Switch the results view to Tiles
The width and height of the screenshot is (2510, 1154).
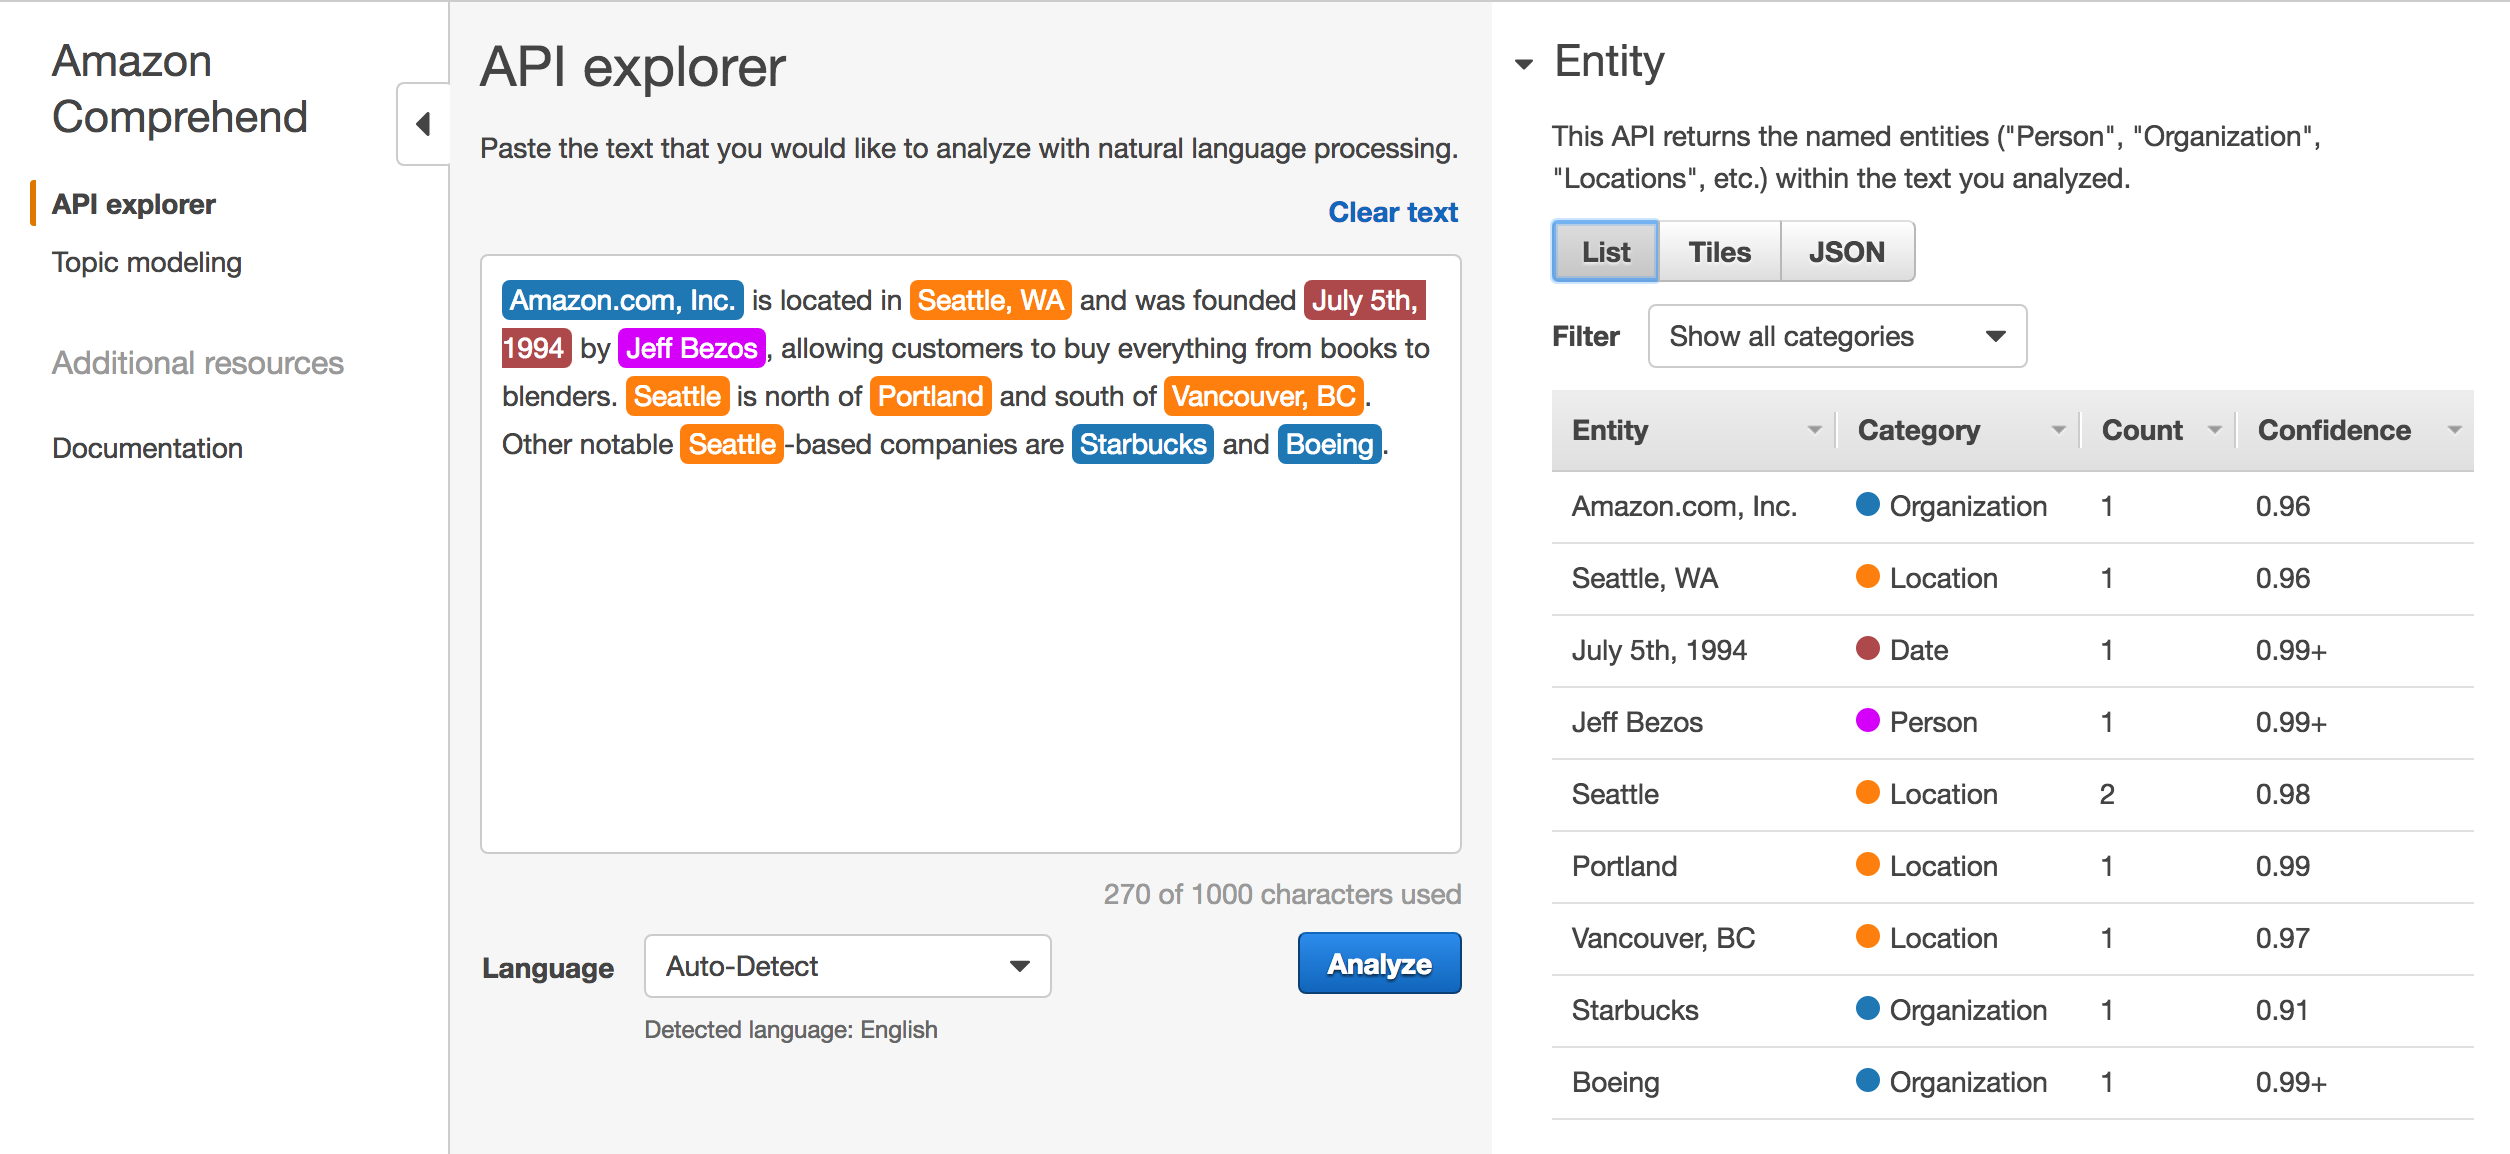[1719, 251]
